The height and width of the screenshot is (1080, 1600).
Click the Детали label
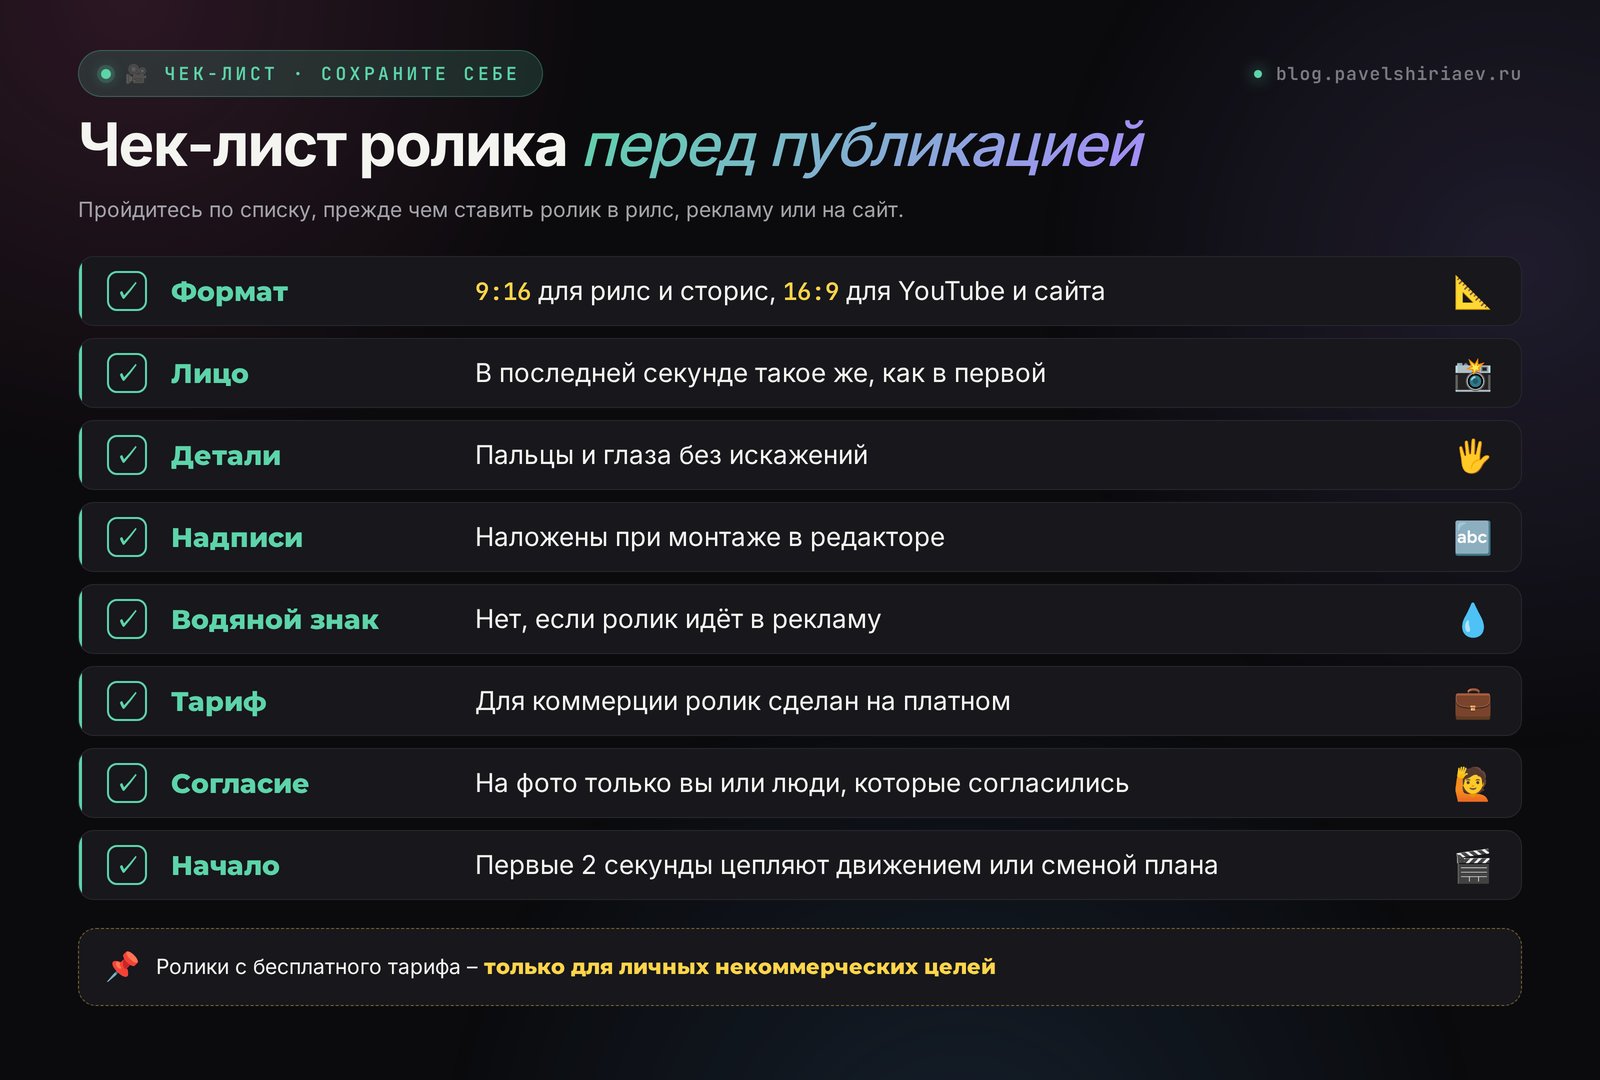(226, 456)
